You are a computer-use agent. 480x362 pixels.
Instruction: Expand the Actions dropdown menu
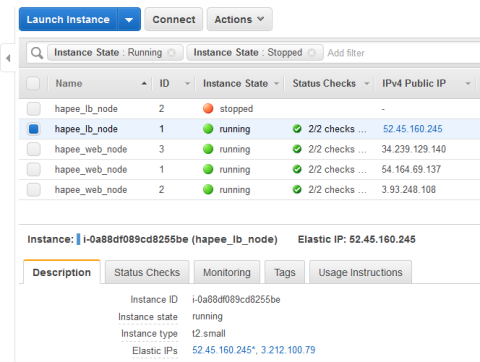pos(239,19)
